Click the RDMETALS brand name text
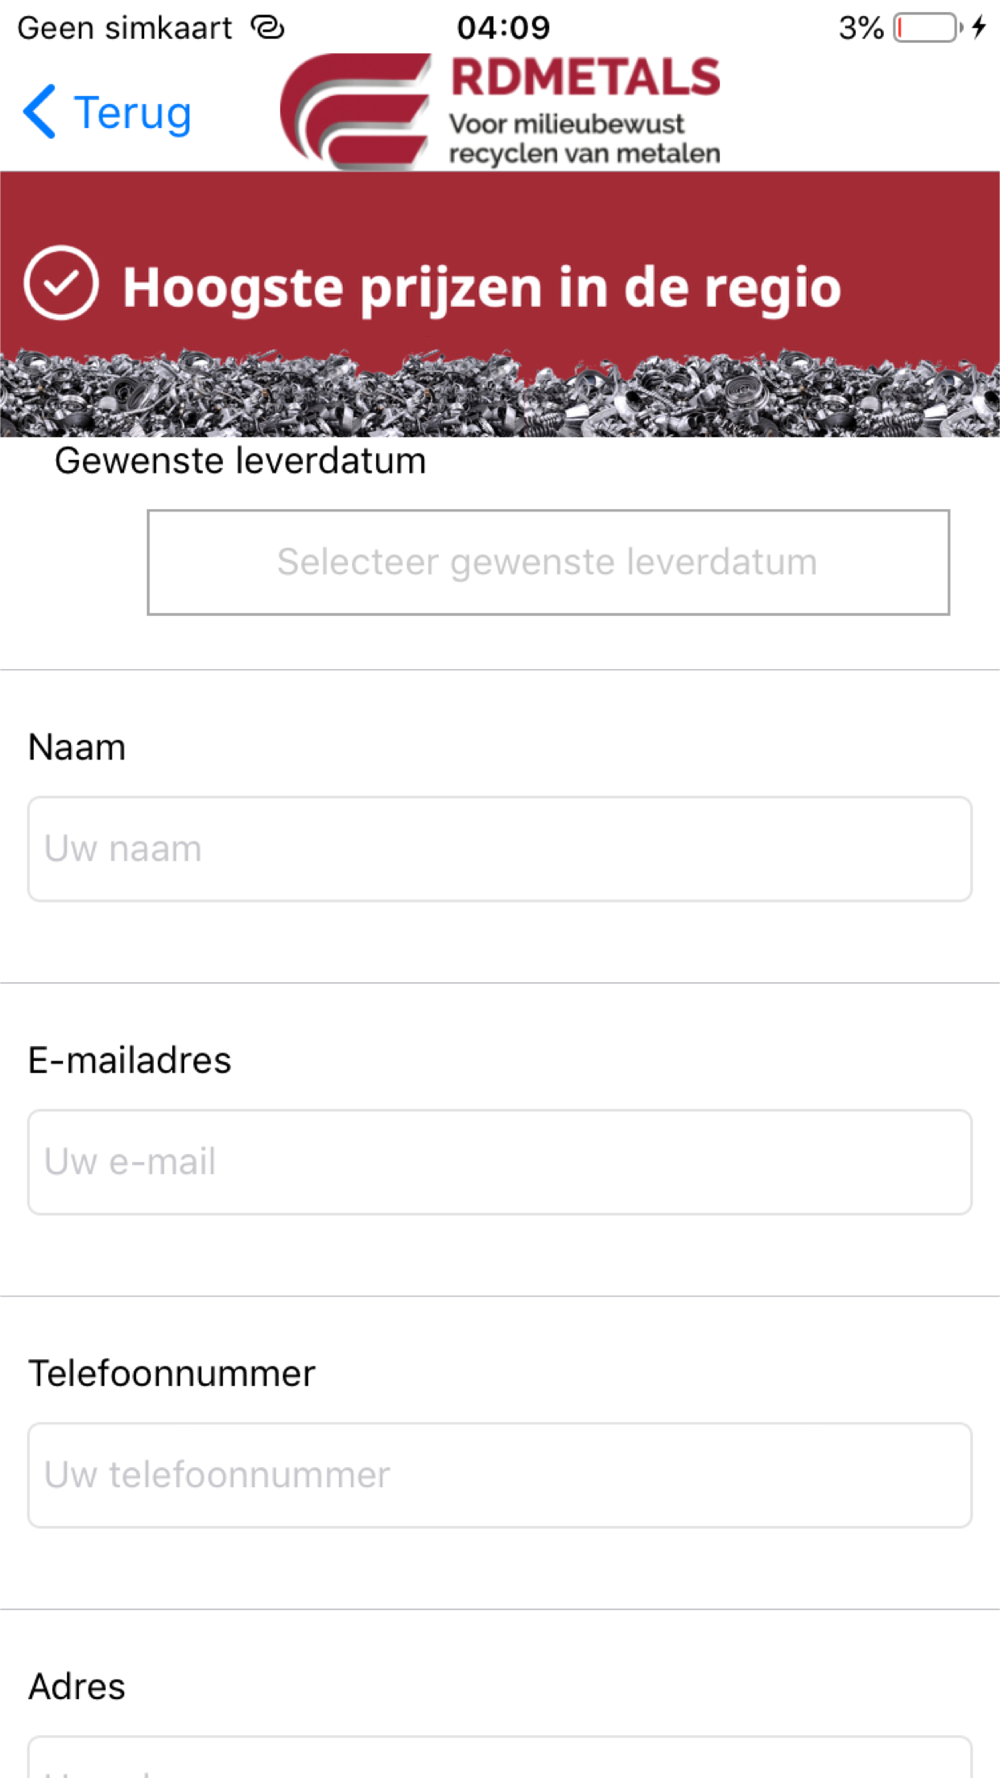The width and height of the screenshot is (1000, 1778). point(585,77)
